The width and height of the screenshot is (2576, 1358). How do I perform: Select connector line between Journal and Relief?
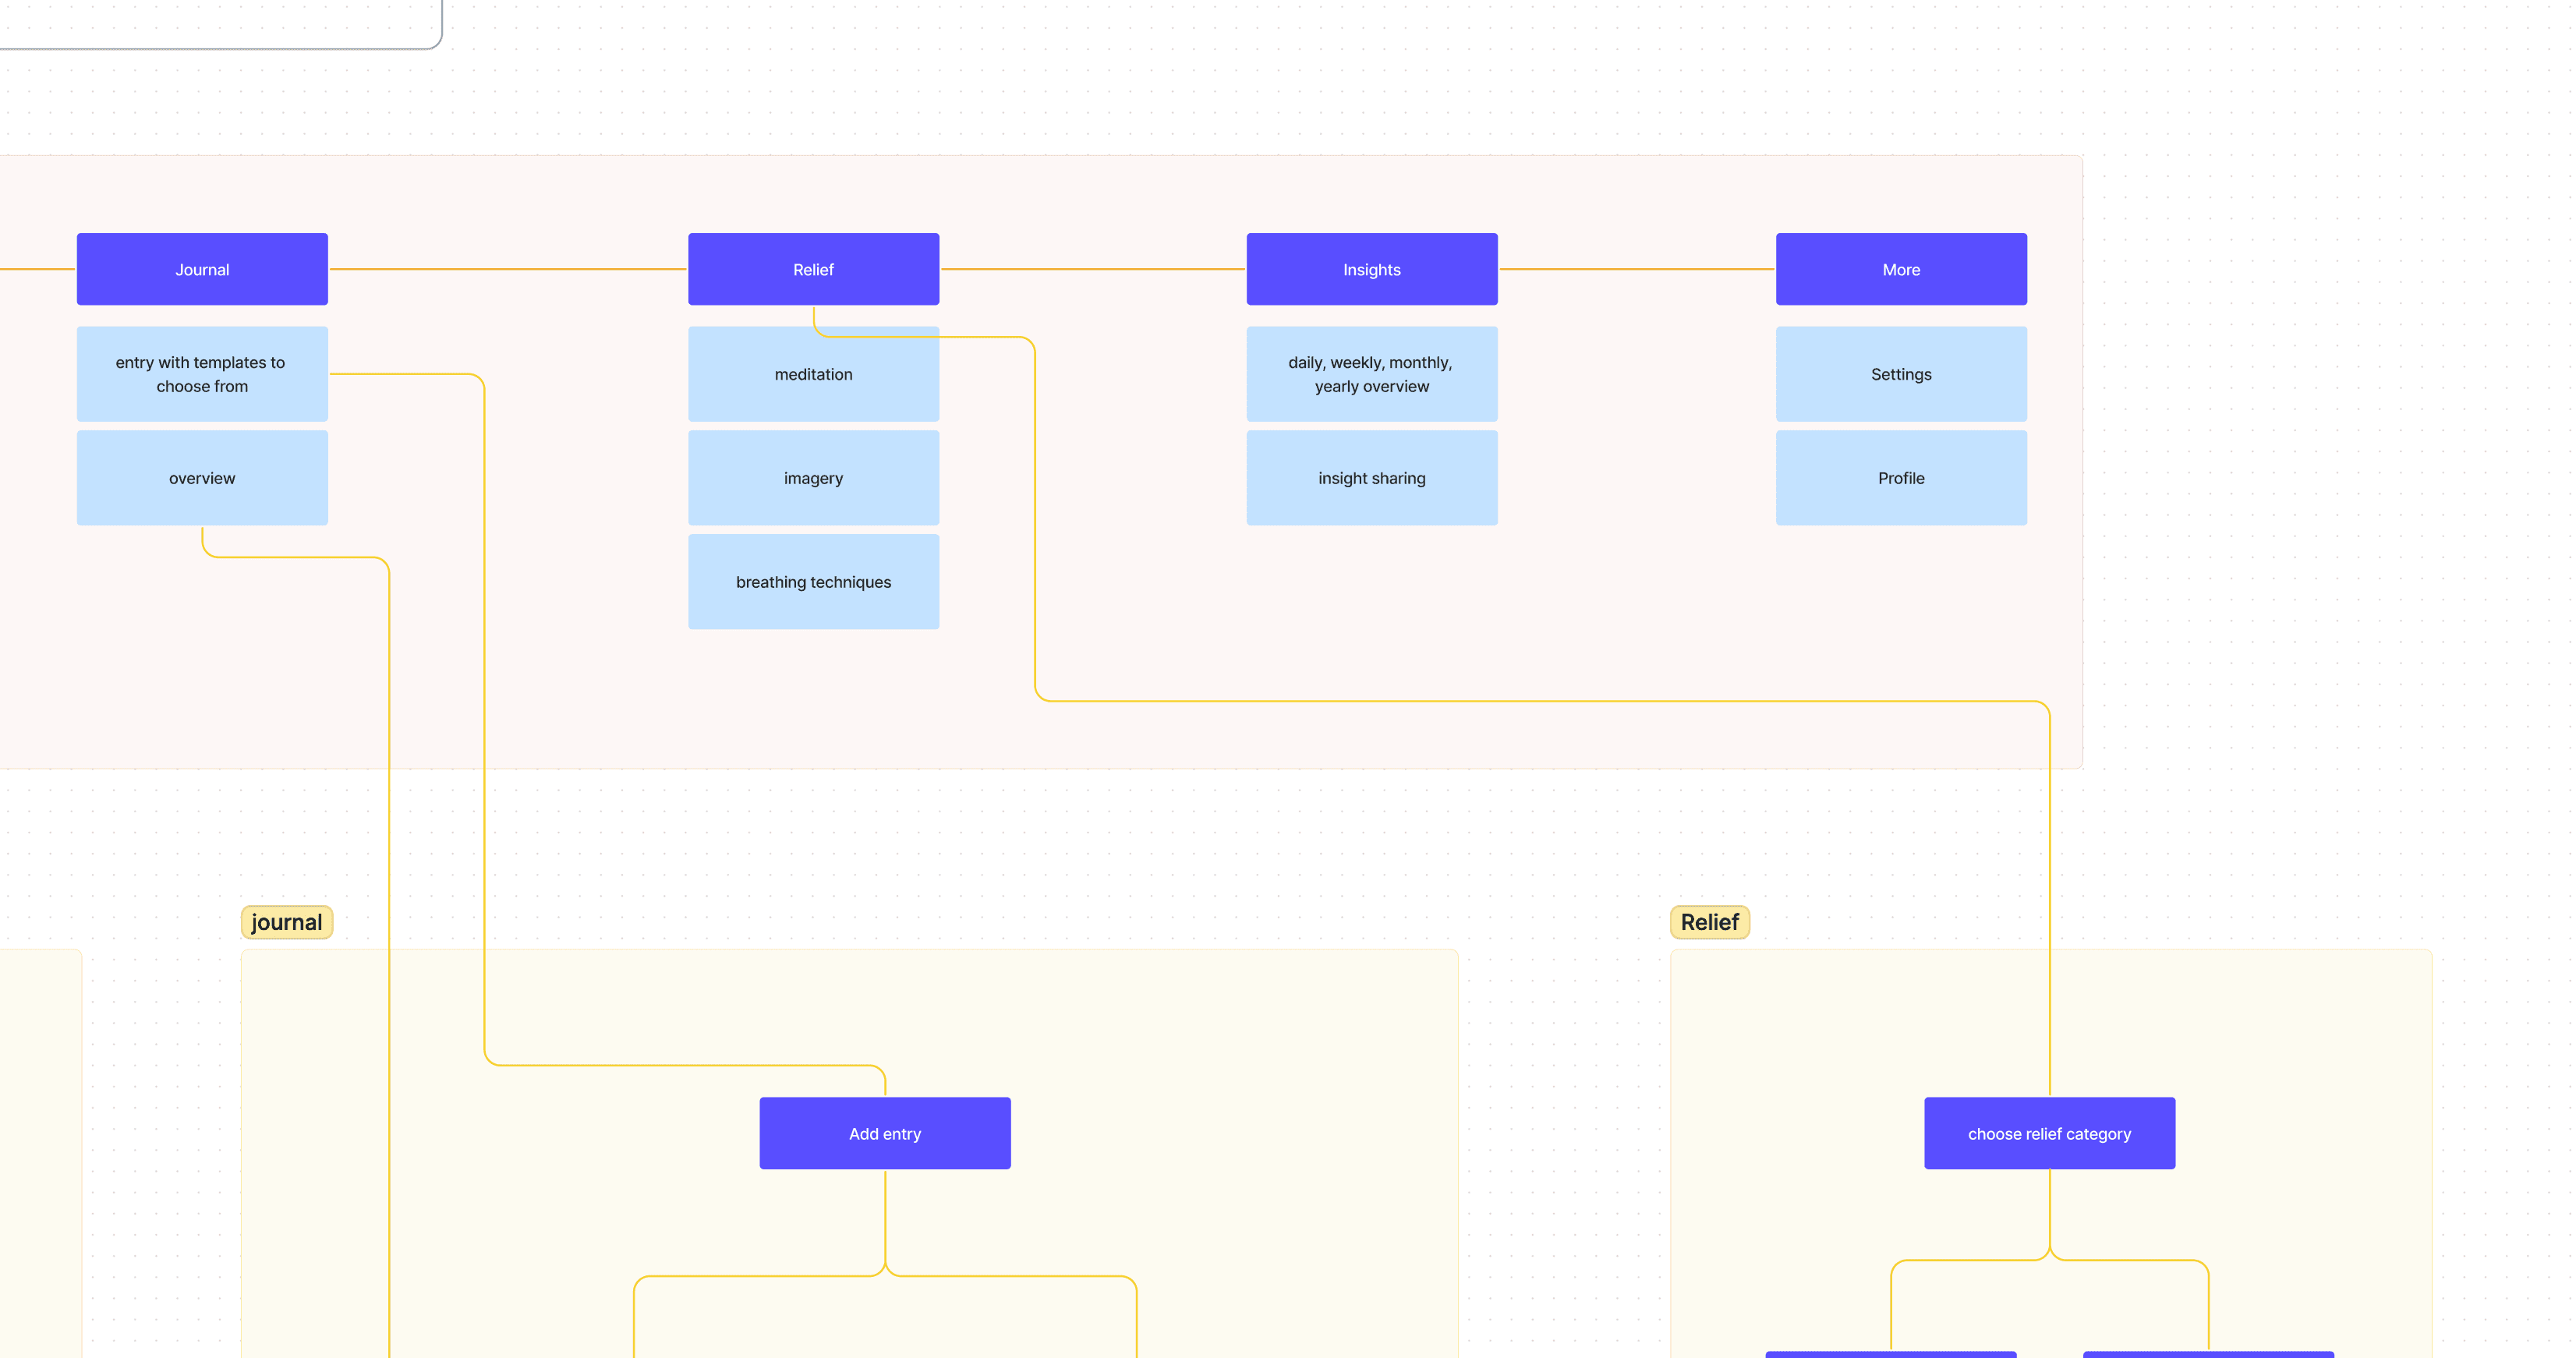pos(507,269)
